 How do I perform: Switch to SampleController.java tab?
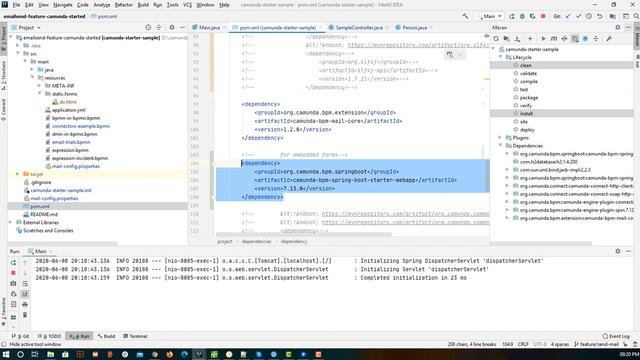click(359, 27)
